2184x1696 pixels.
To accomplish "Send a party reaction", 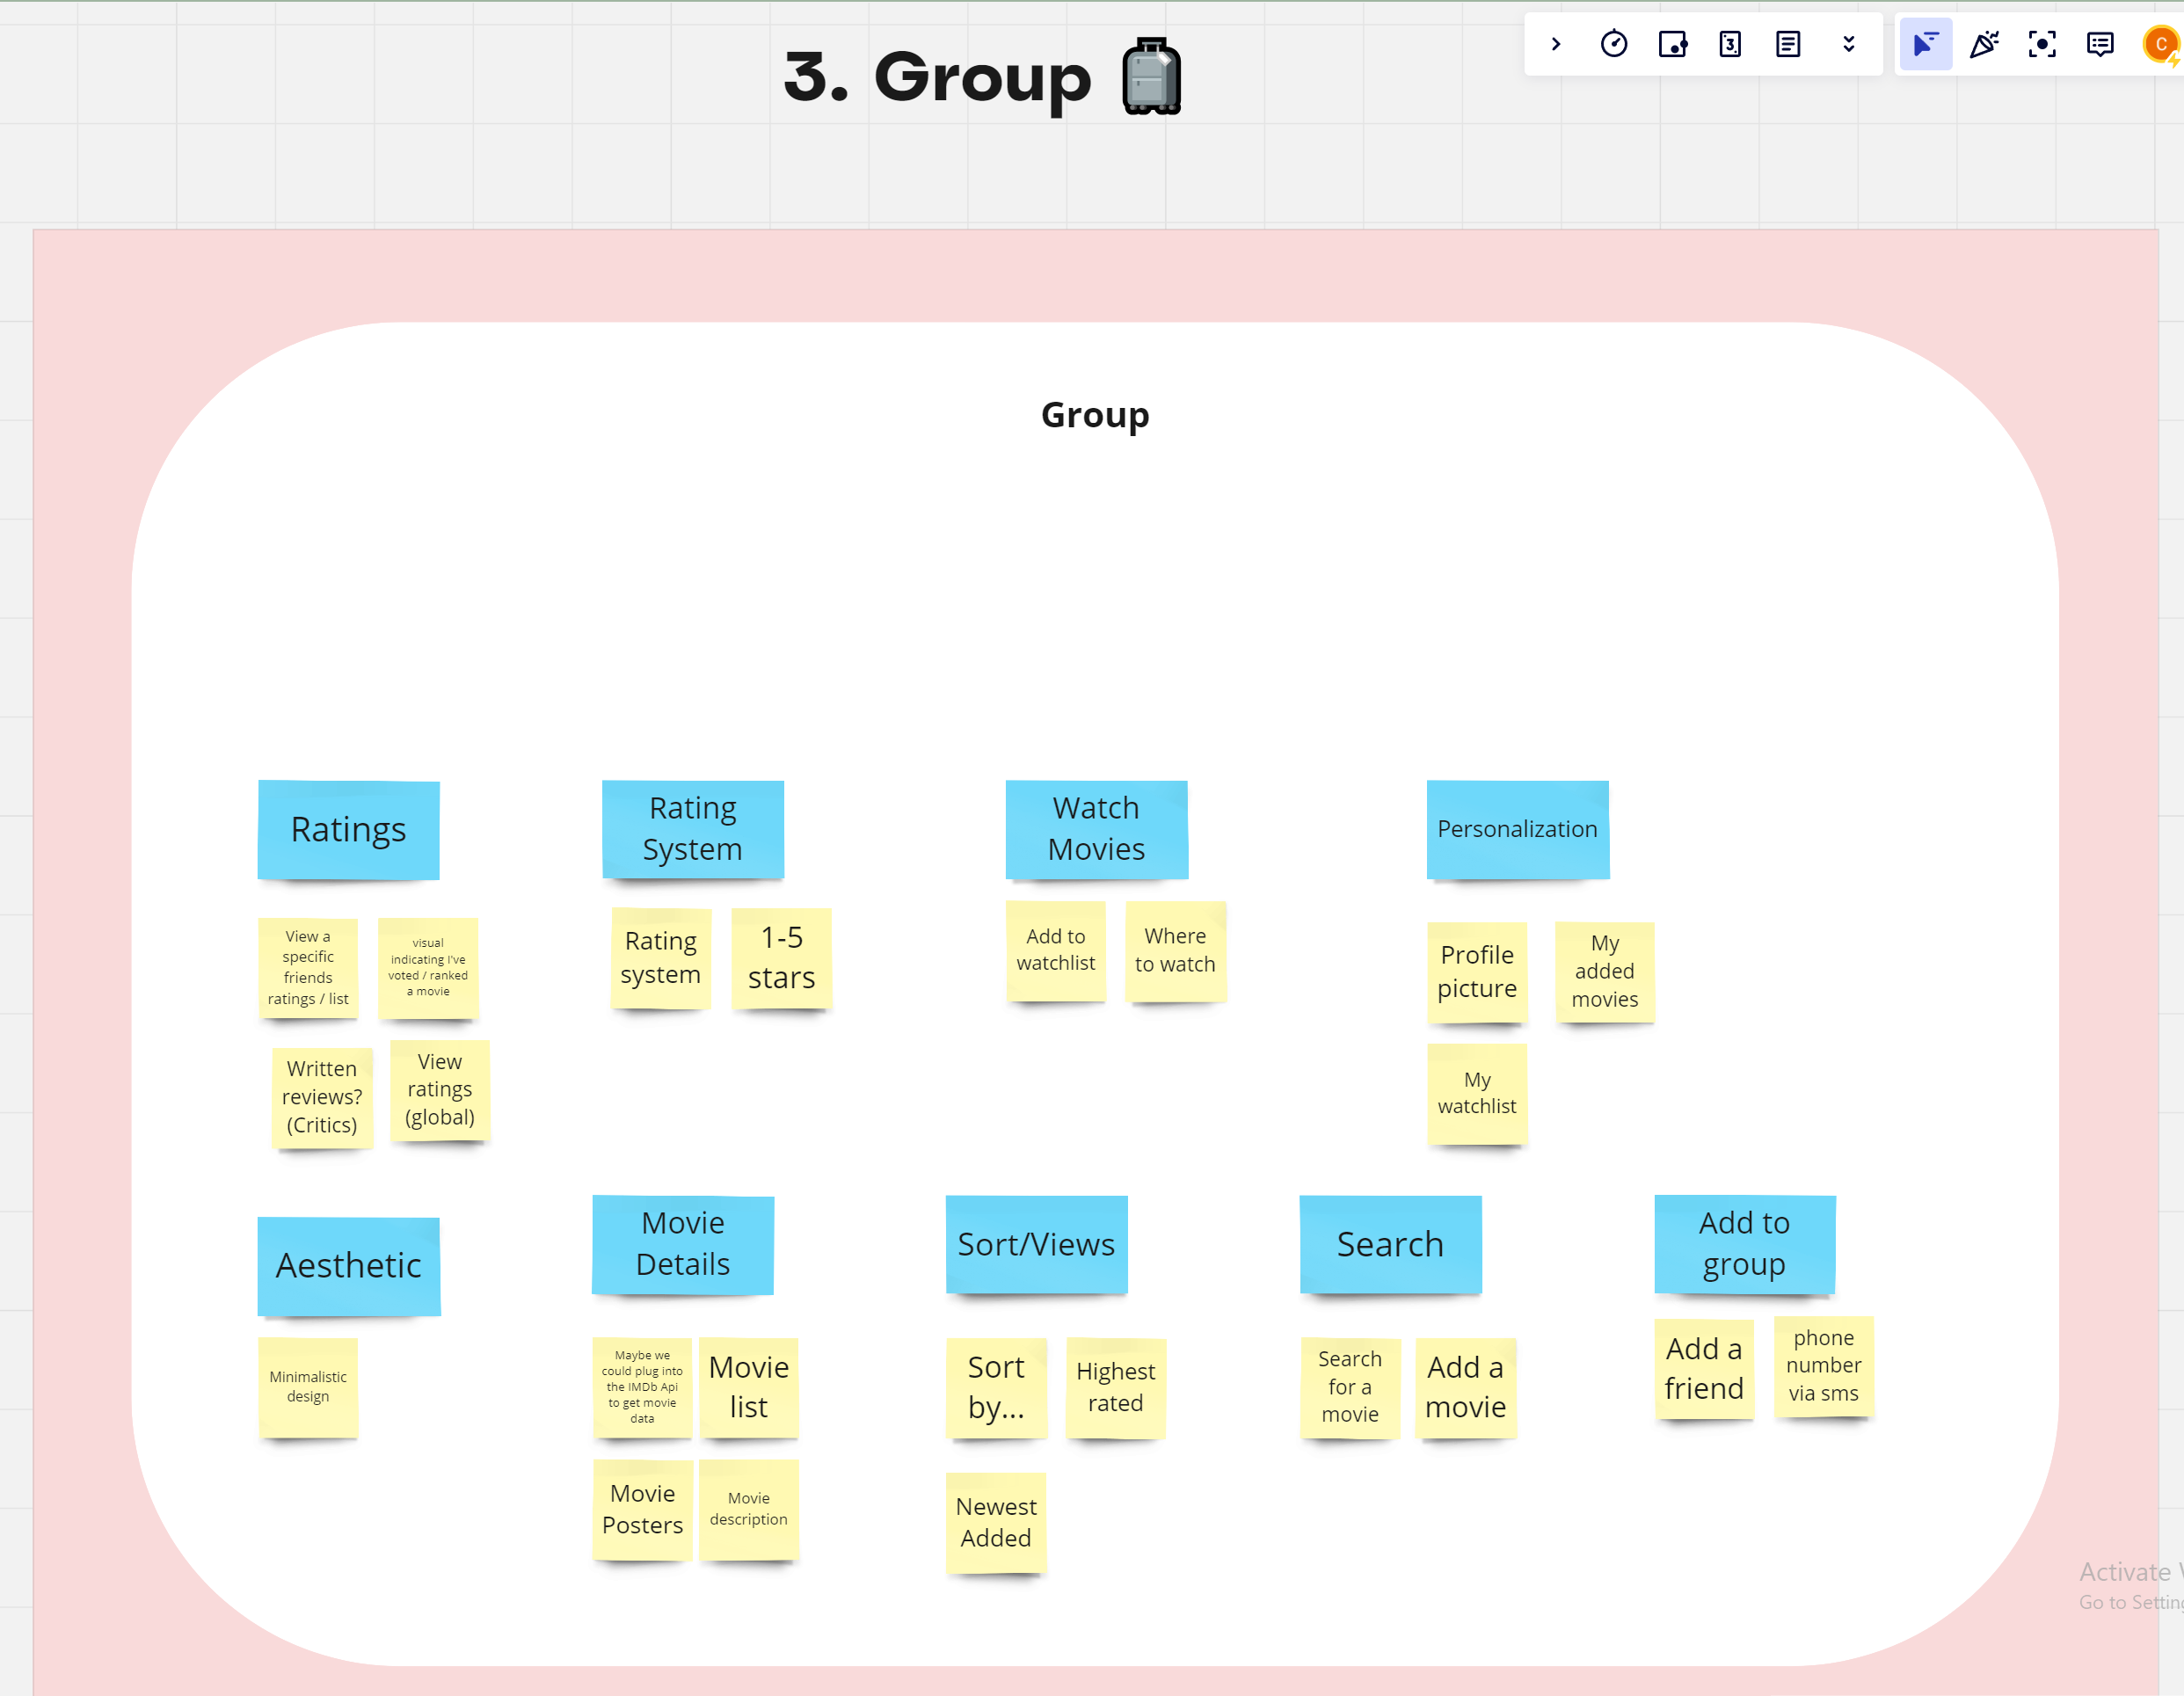I will point(1984,44).
